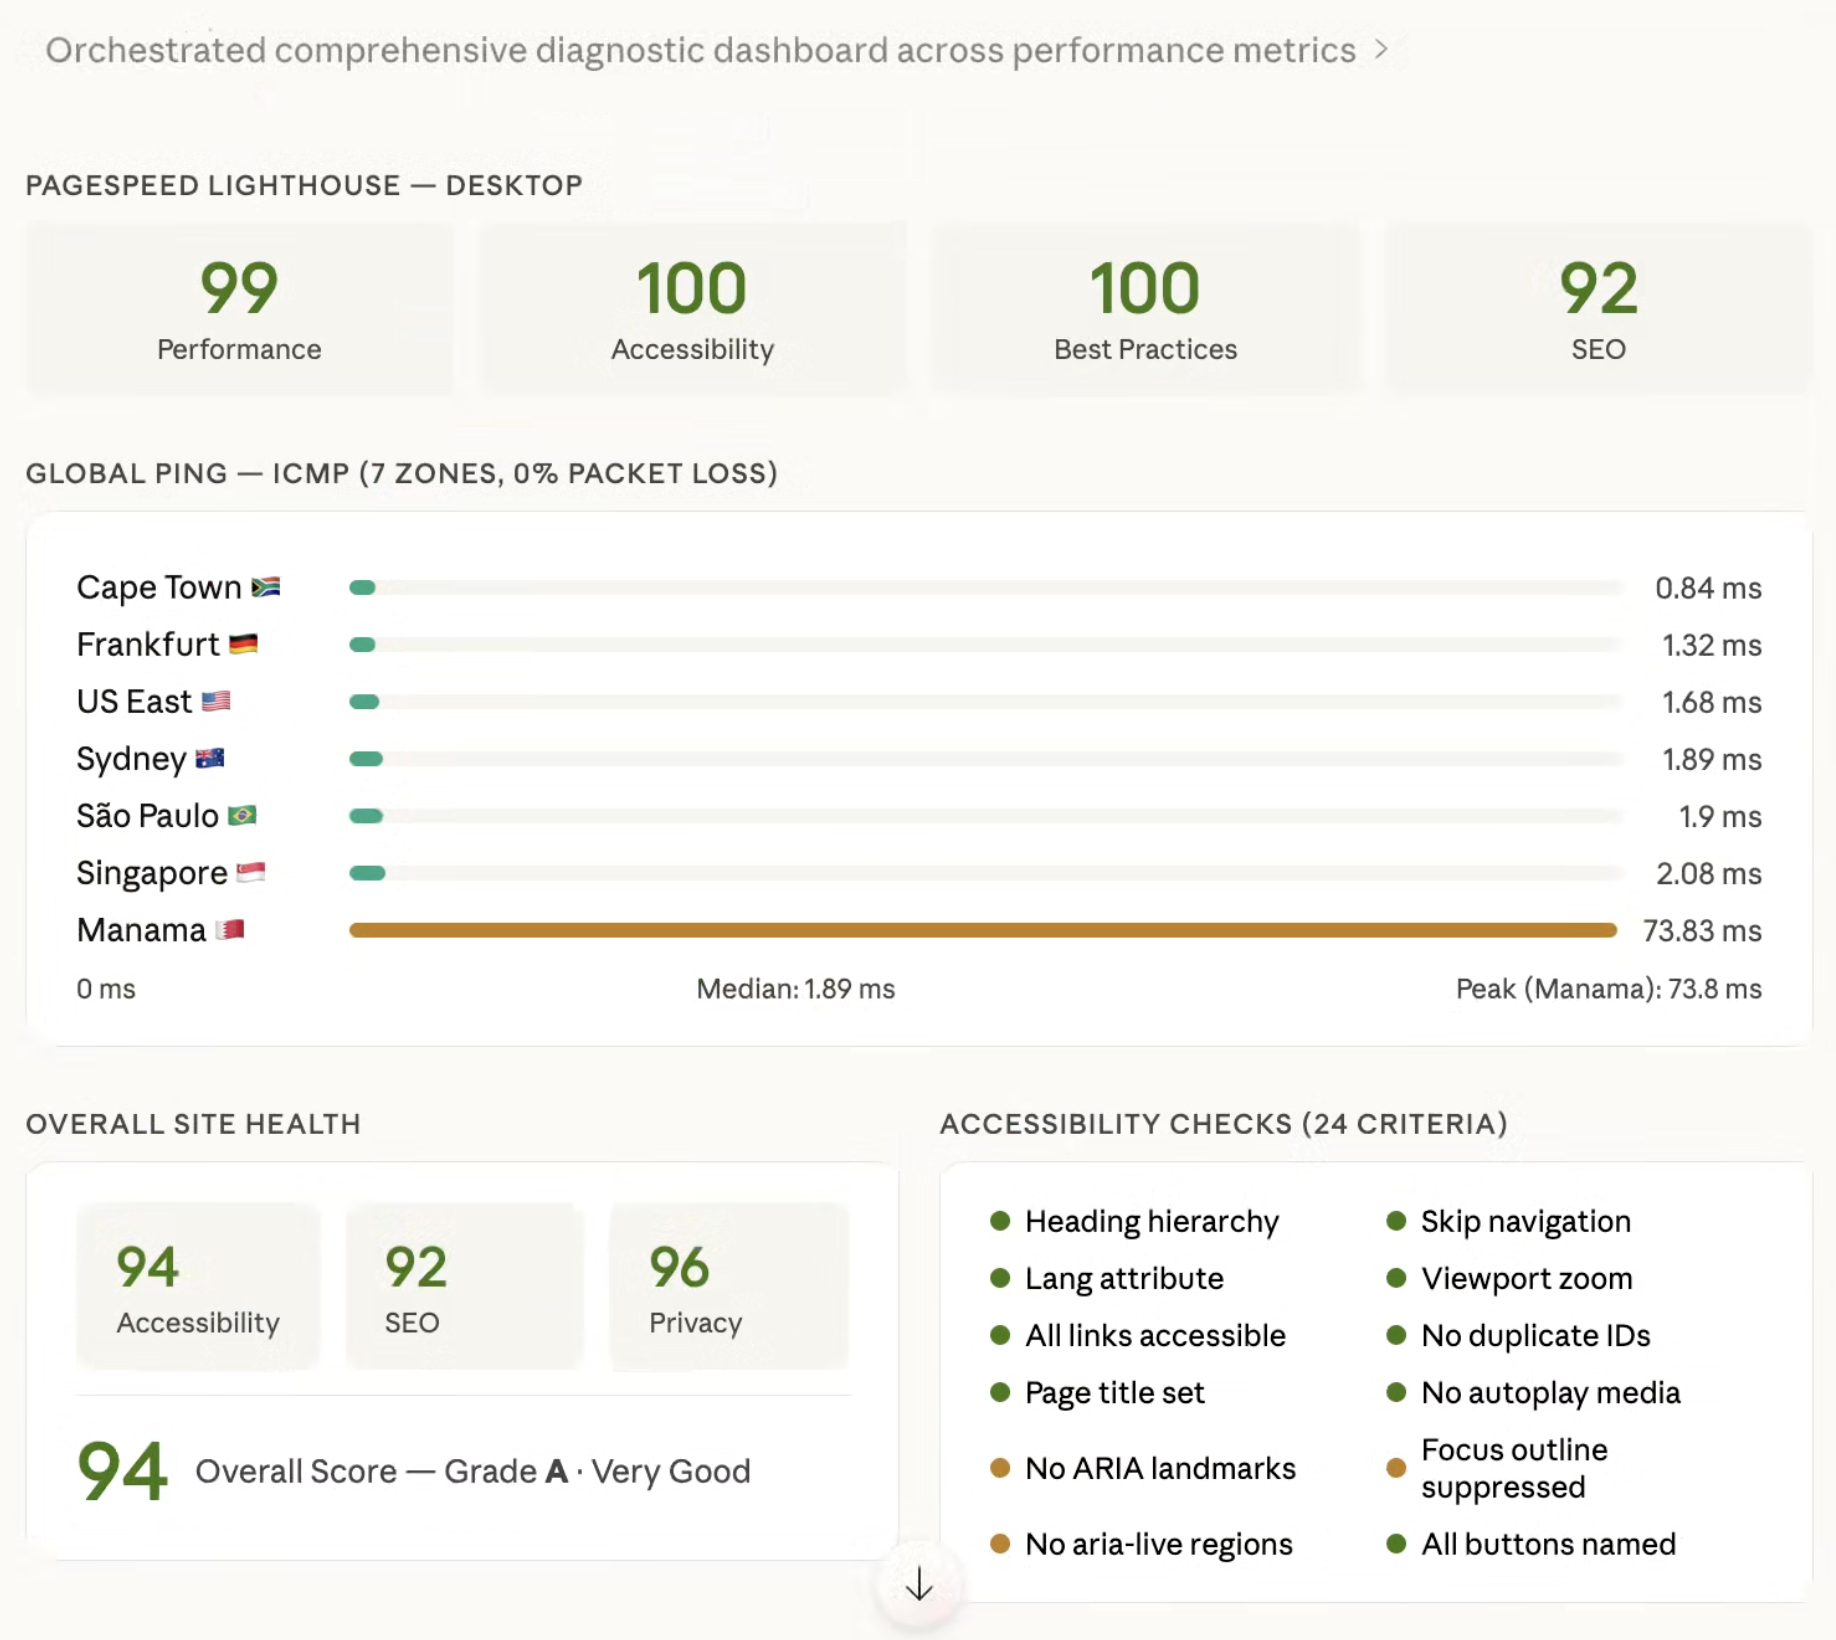Click the ACCESSIBILITY CHECKS (24 CRITERIA) heading
The width and height of the screenshot is (1836, 1640).
1224,1124
